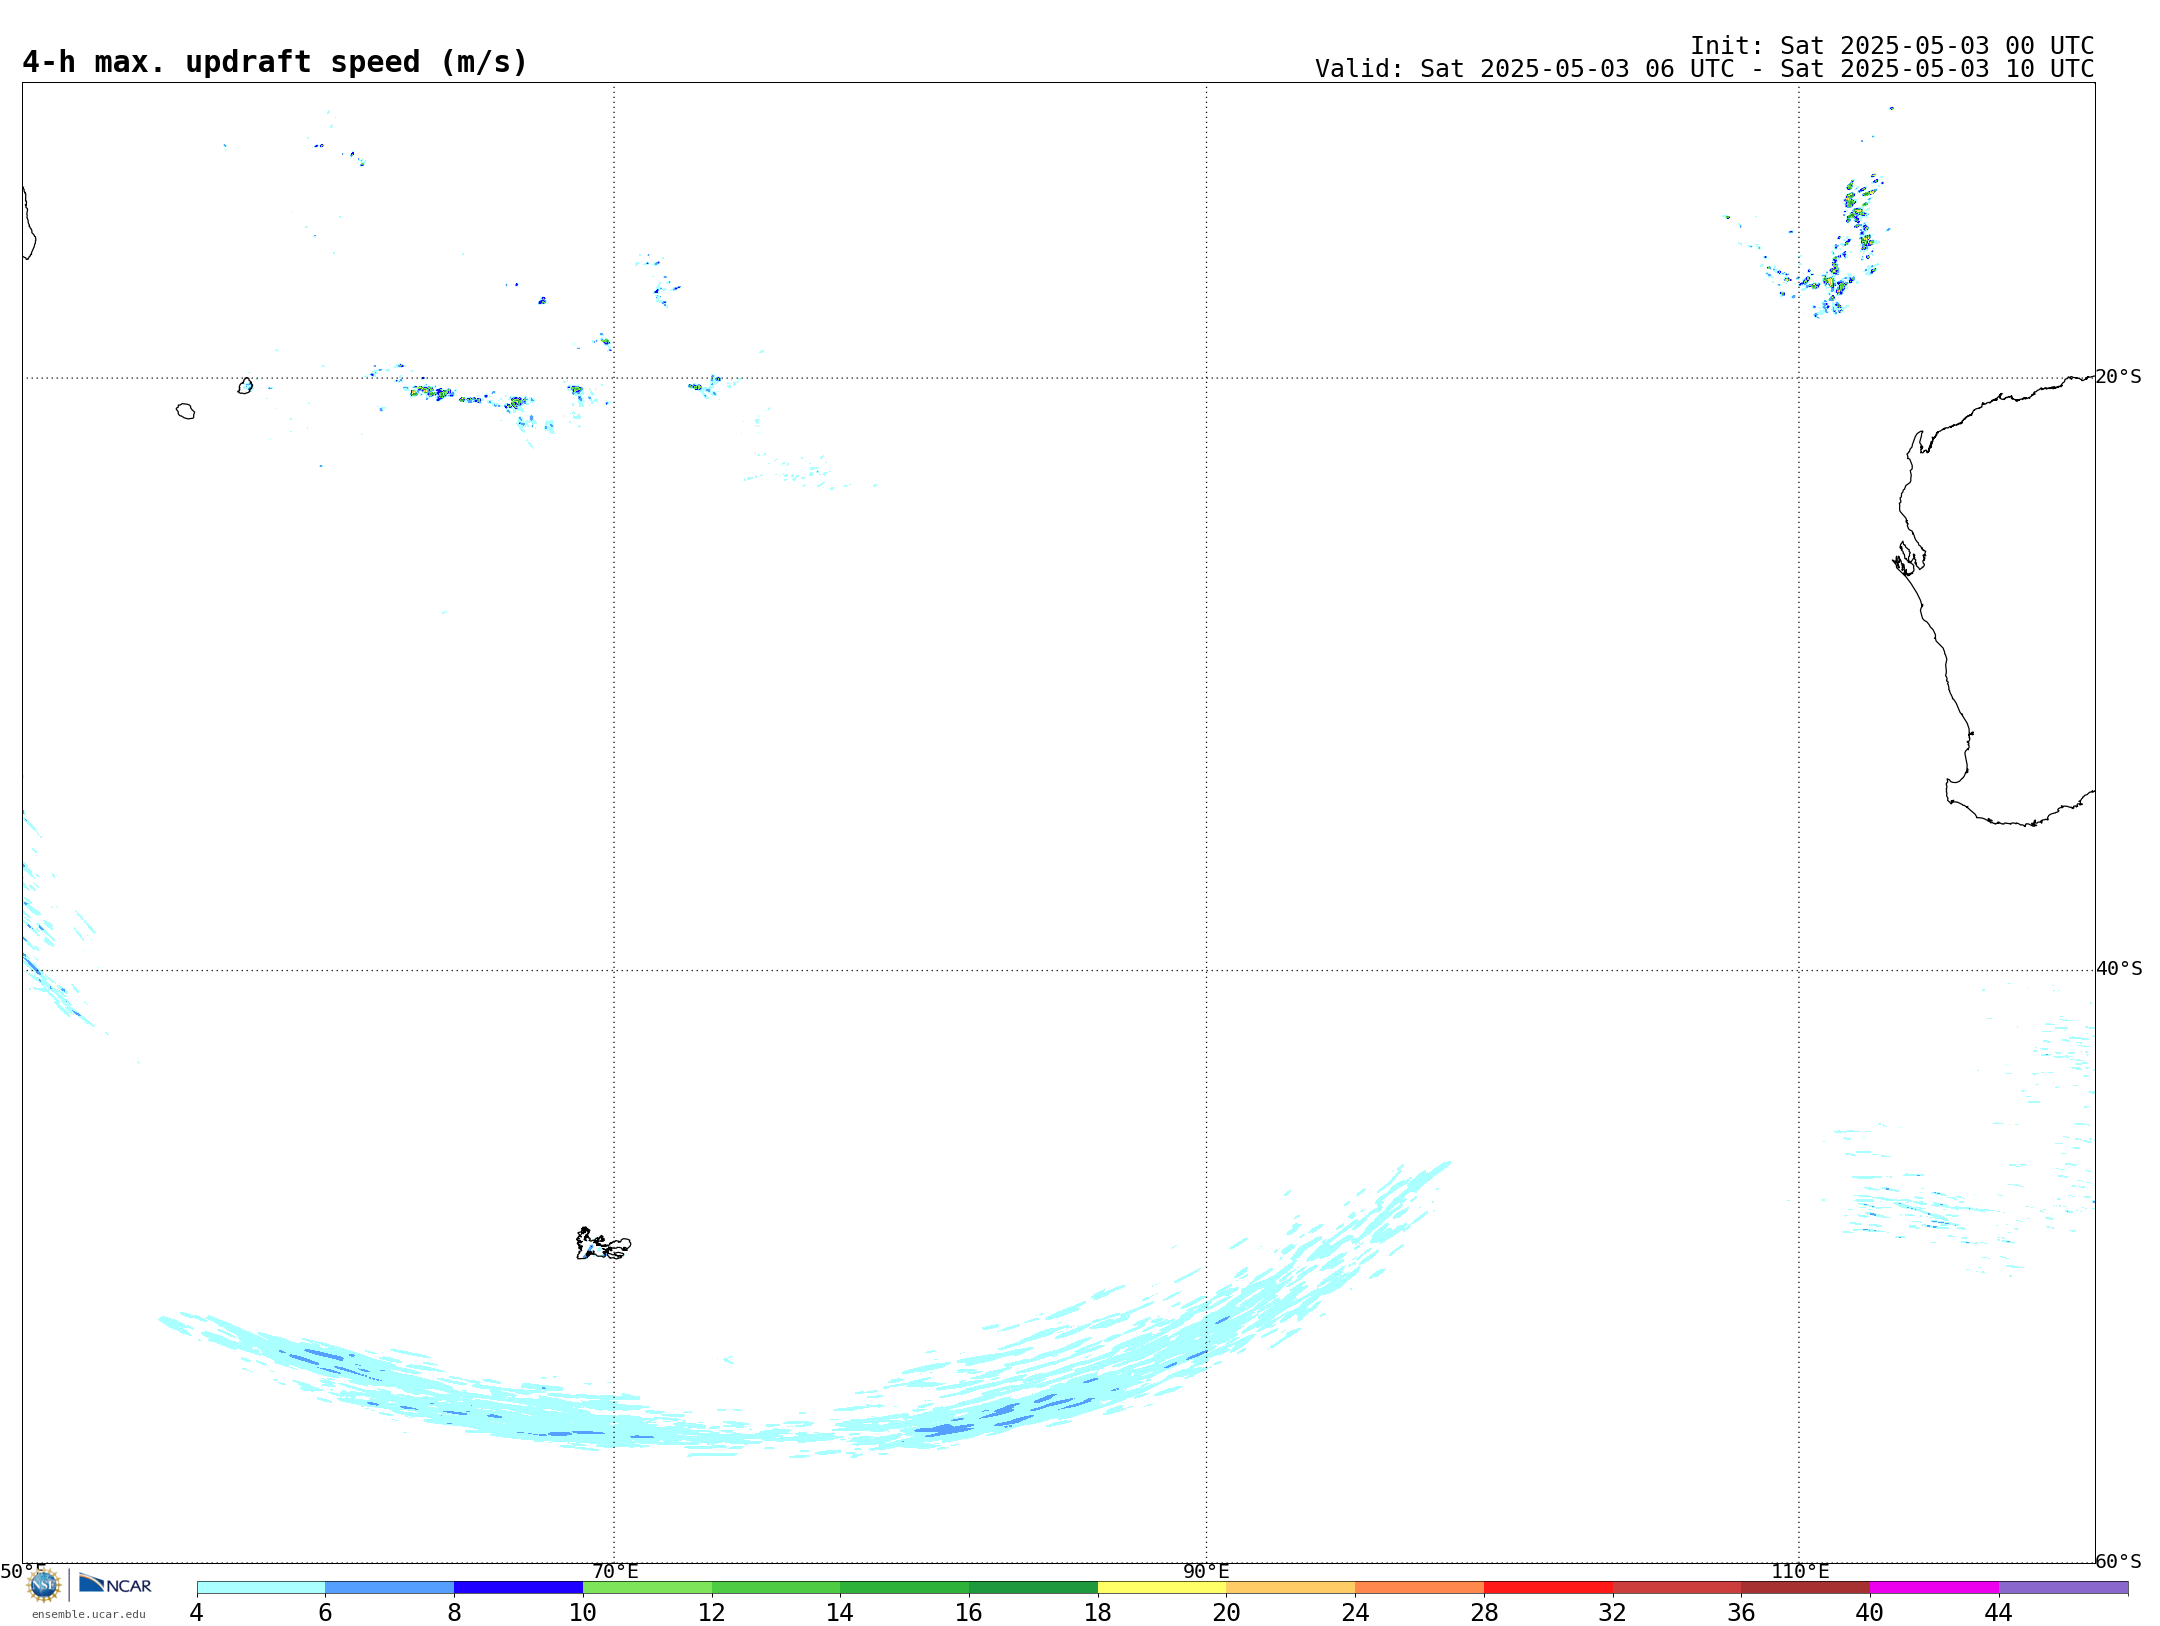Pick the orange 24–28 m/s swatch

[1419, 1587]
